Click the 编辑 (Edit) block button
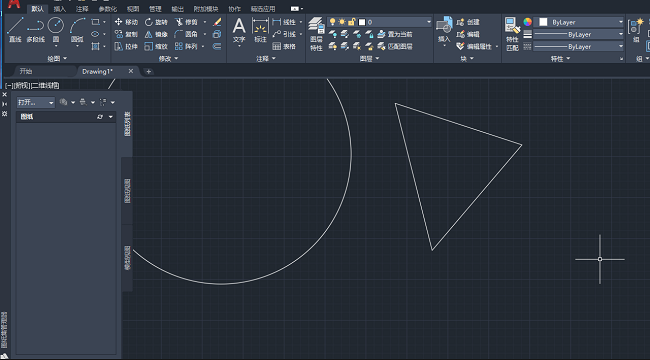The image size is (650, 360). tap(468, 34)
